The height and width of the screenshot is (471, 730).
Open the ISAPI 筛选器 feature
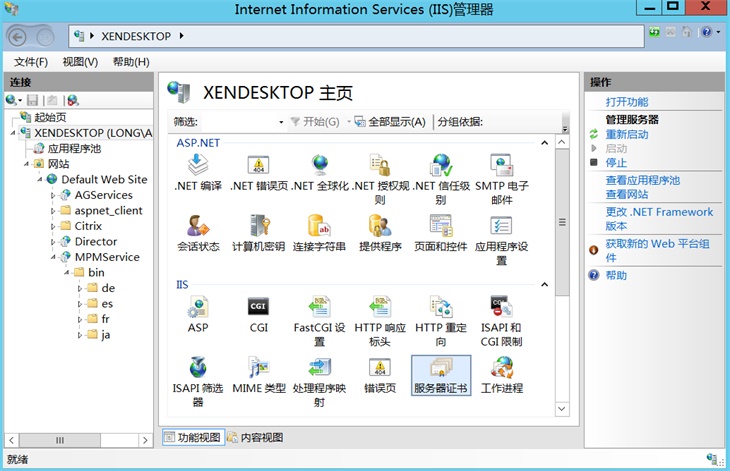(198, 382)
